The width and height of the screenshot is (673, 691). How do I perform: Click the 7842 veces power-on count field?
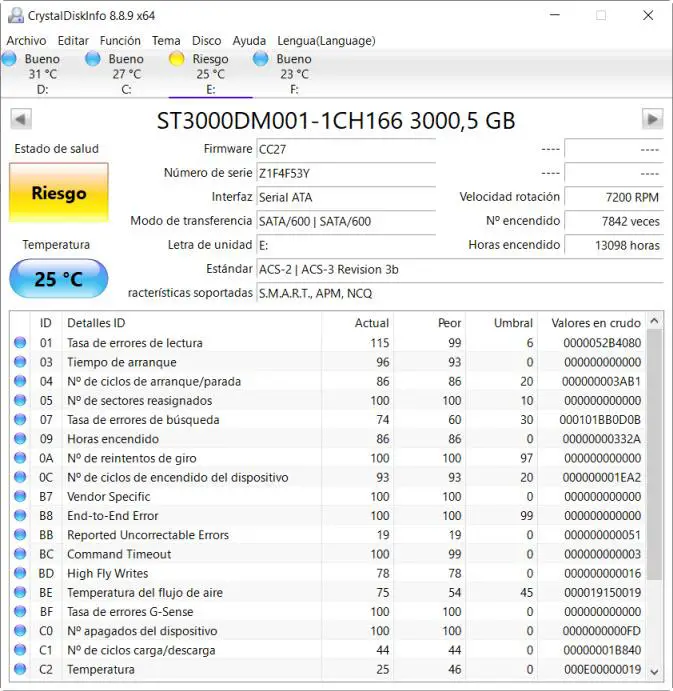click(x=614, y=221)
